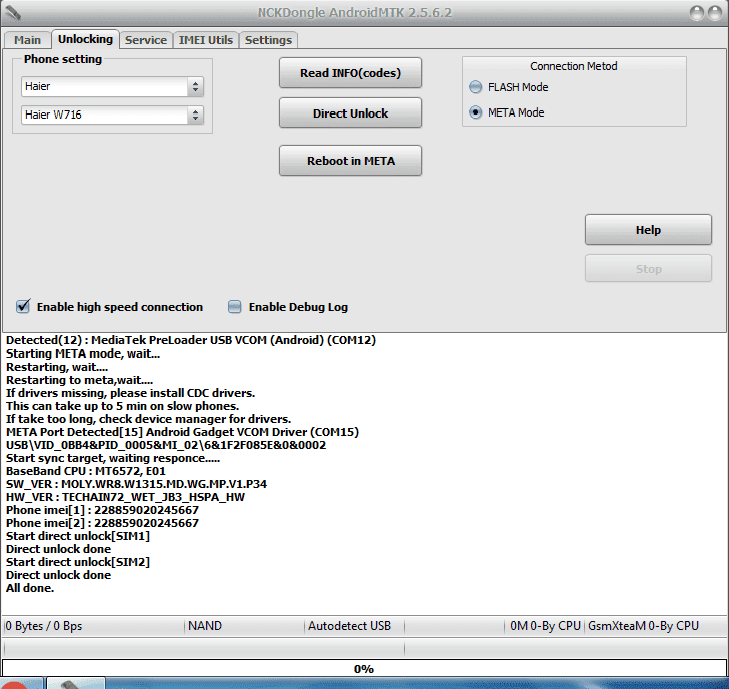Click 'Start direct unlock[SIM2]' log line
729x689 pixels.
coord(78,562)
